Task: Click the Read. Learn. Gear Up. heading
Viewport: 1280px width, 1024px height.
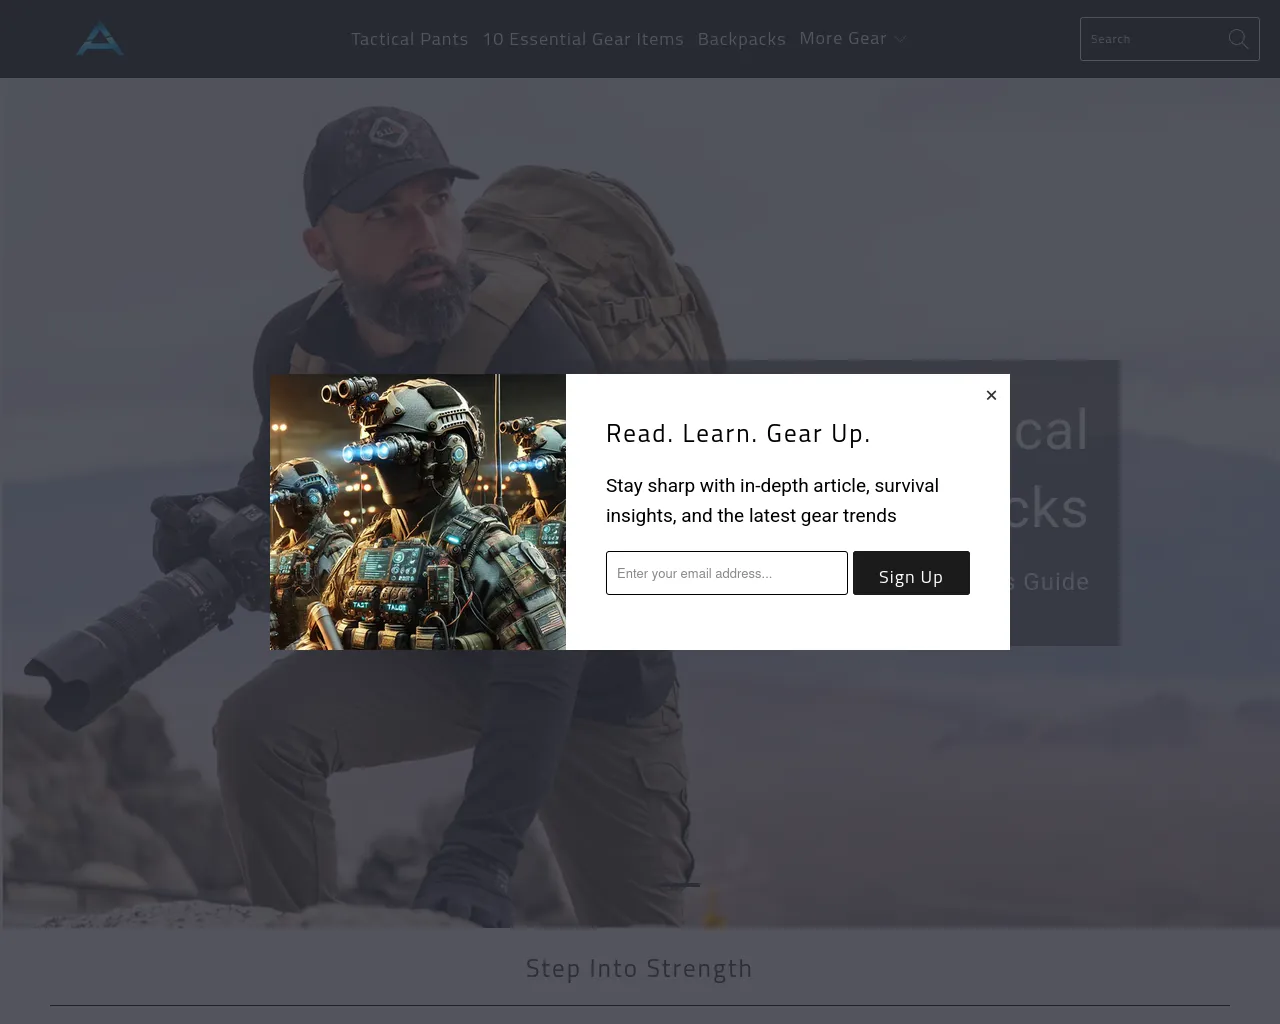Action: point(738,433)
